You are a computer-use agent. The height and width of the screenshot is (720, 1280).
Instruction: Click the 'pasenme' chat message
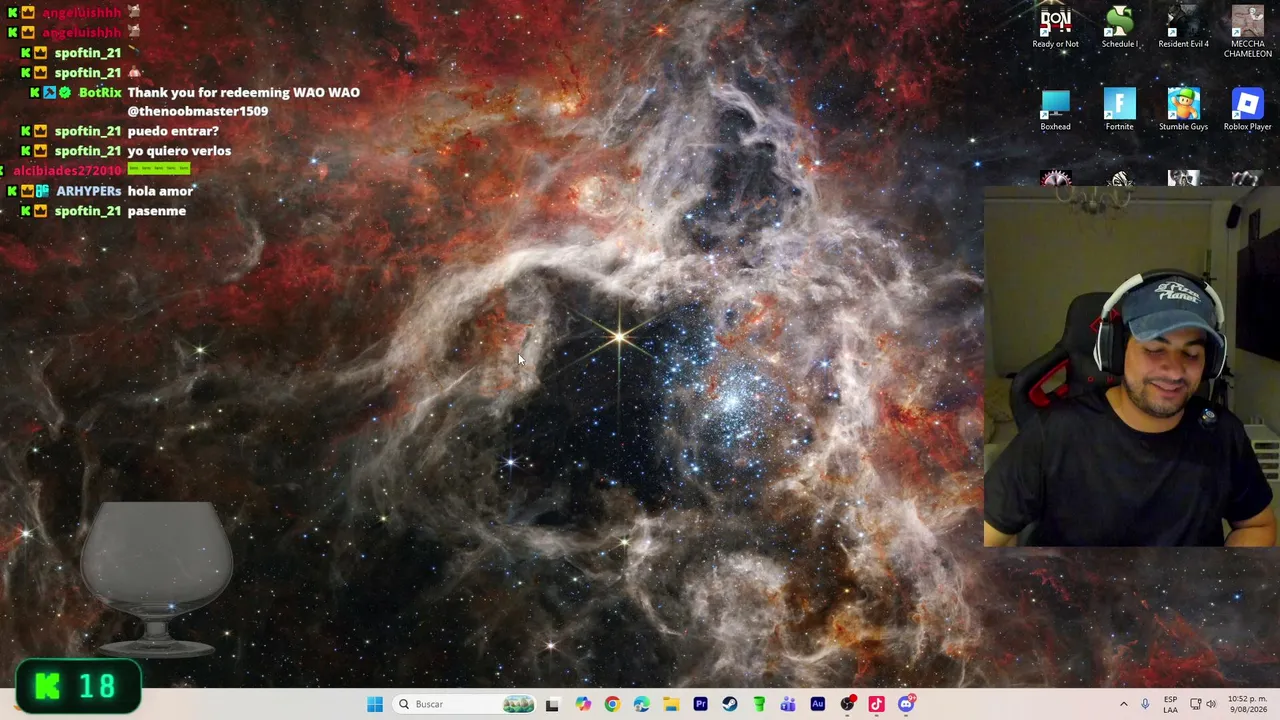point(157,211)
